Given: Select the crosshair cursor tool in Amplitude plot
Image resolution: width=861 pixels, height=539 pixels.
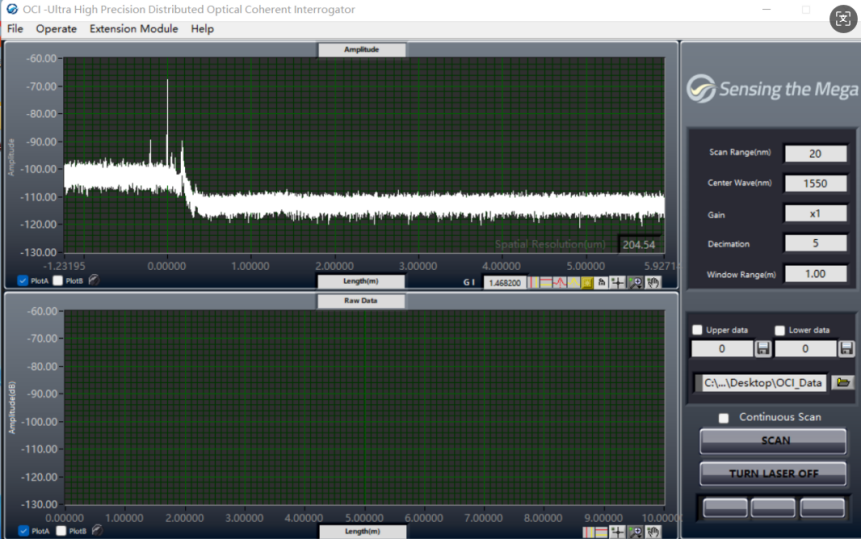Looking at the screenshot, I should [618, 283].
